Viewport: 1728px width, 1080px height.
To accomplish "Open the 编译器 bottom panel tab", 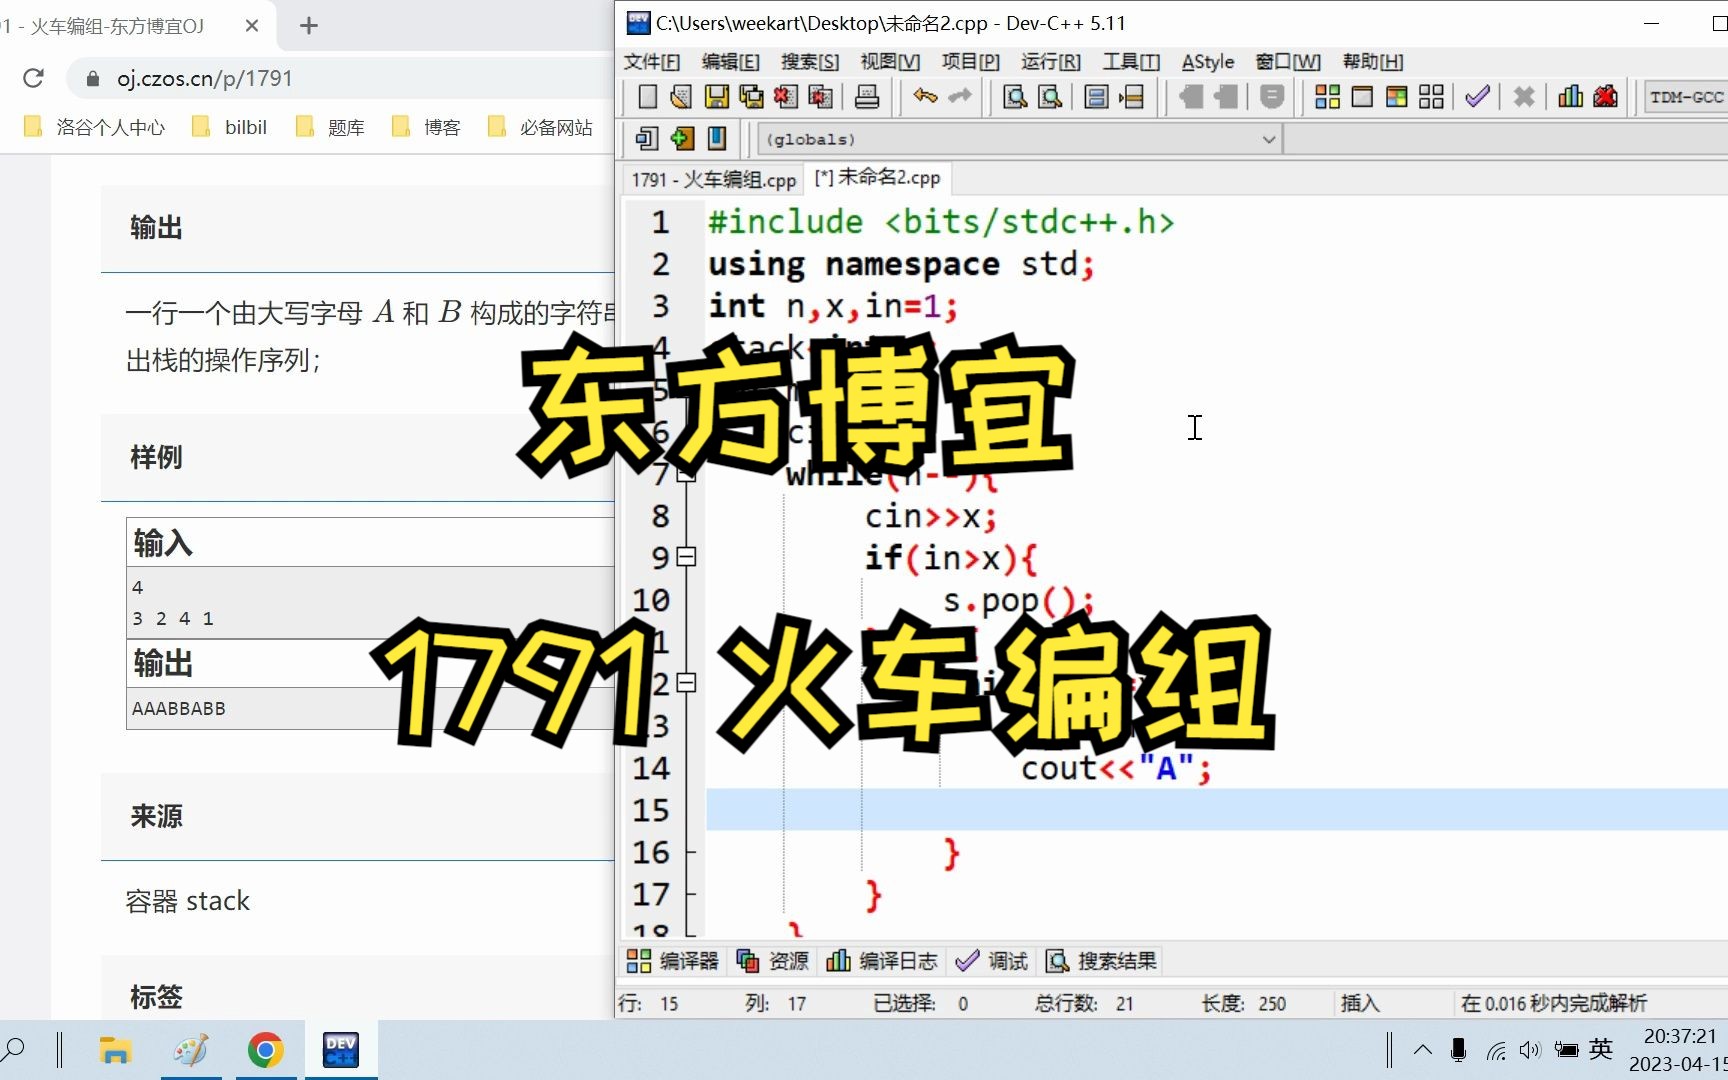I will pos(673,961).
